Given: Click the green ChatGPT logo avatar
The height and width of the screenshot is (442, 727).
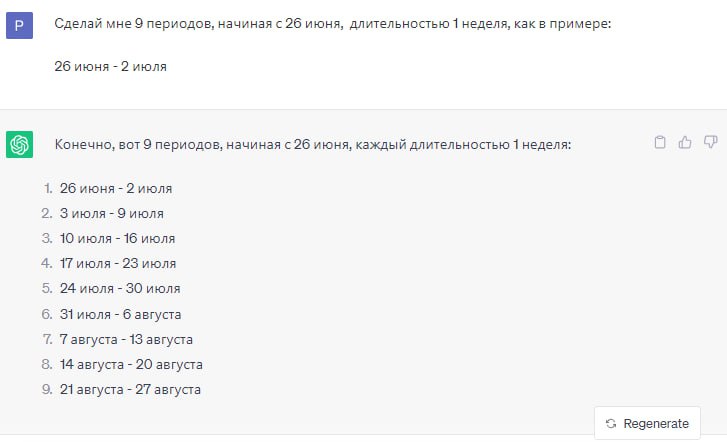Looking at the screenshot, I should (20, 144).
